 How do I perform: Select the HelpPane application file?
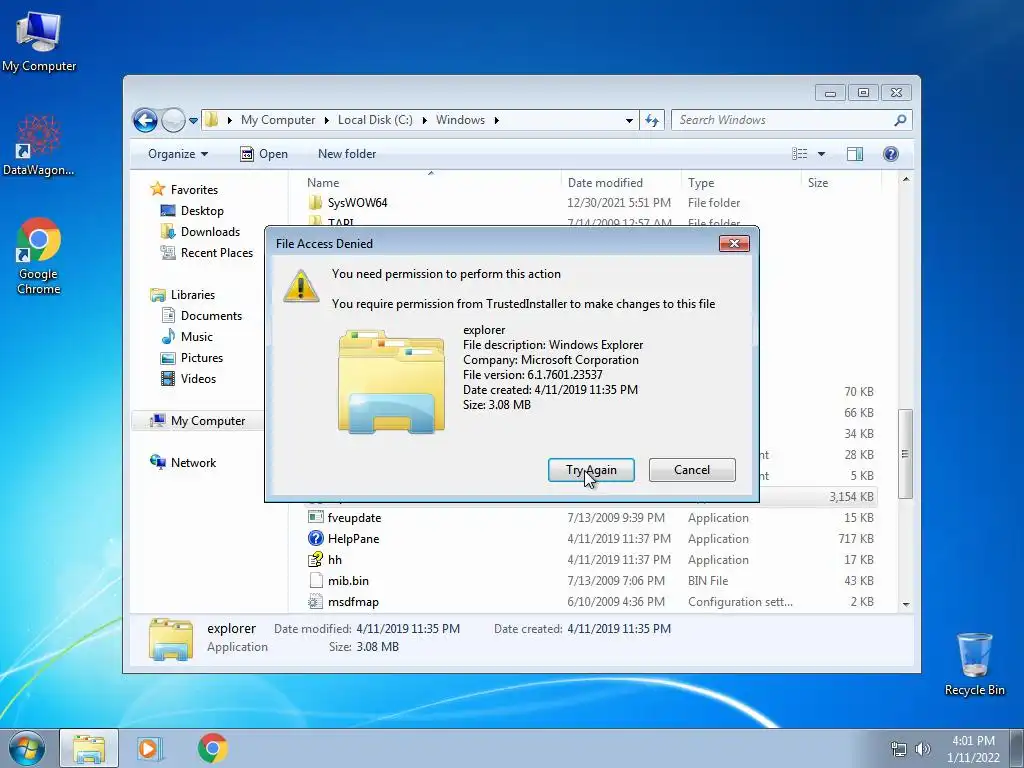point(592,538)
